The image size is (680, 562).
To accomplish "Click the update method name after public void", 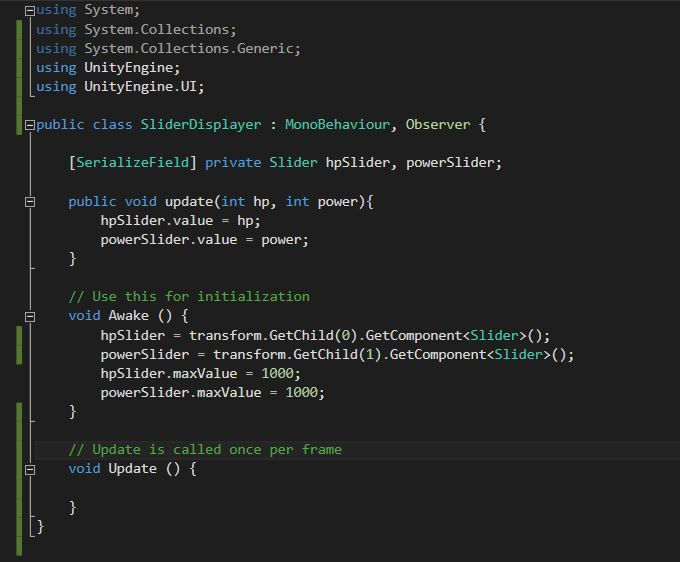I will coord(189,202).
